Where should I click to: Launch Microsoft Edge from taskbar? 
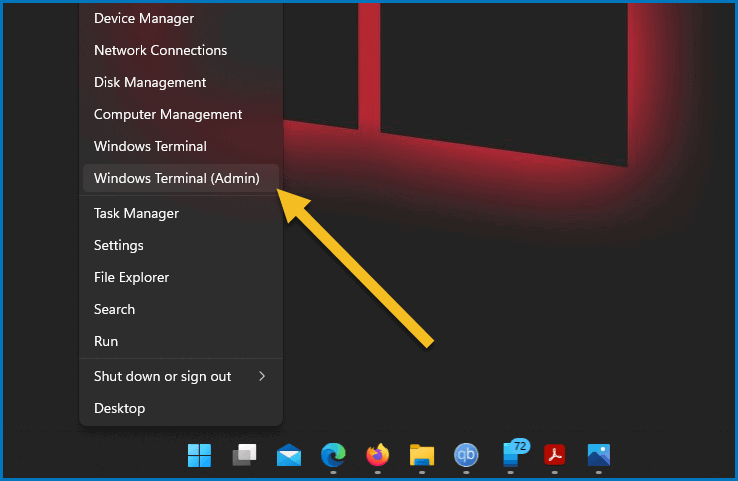[x=333, y=455]
